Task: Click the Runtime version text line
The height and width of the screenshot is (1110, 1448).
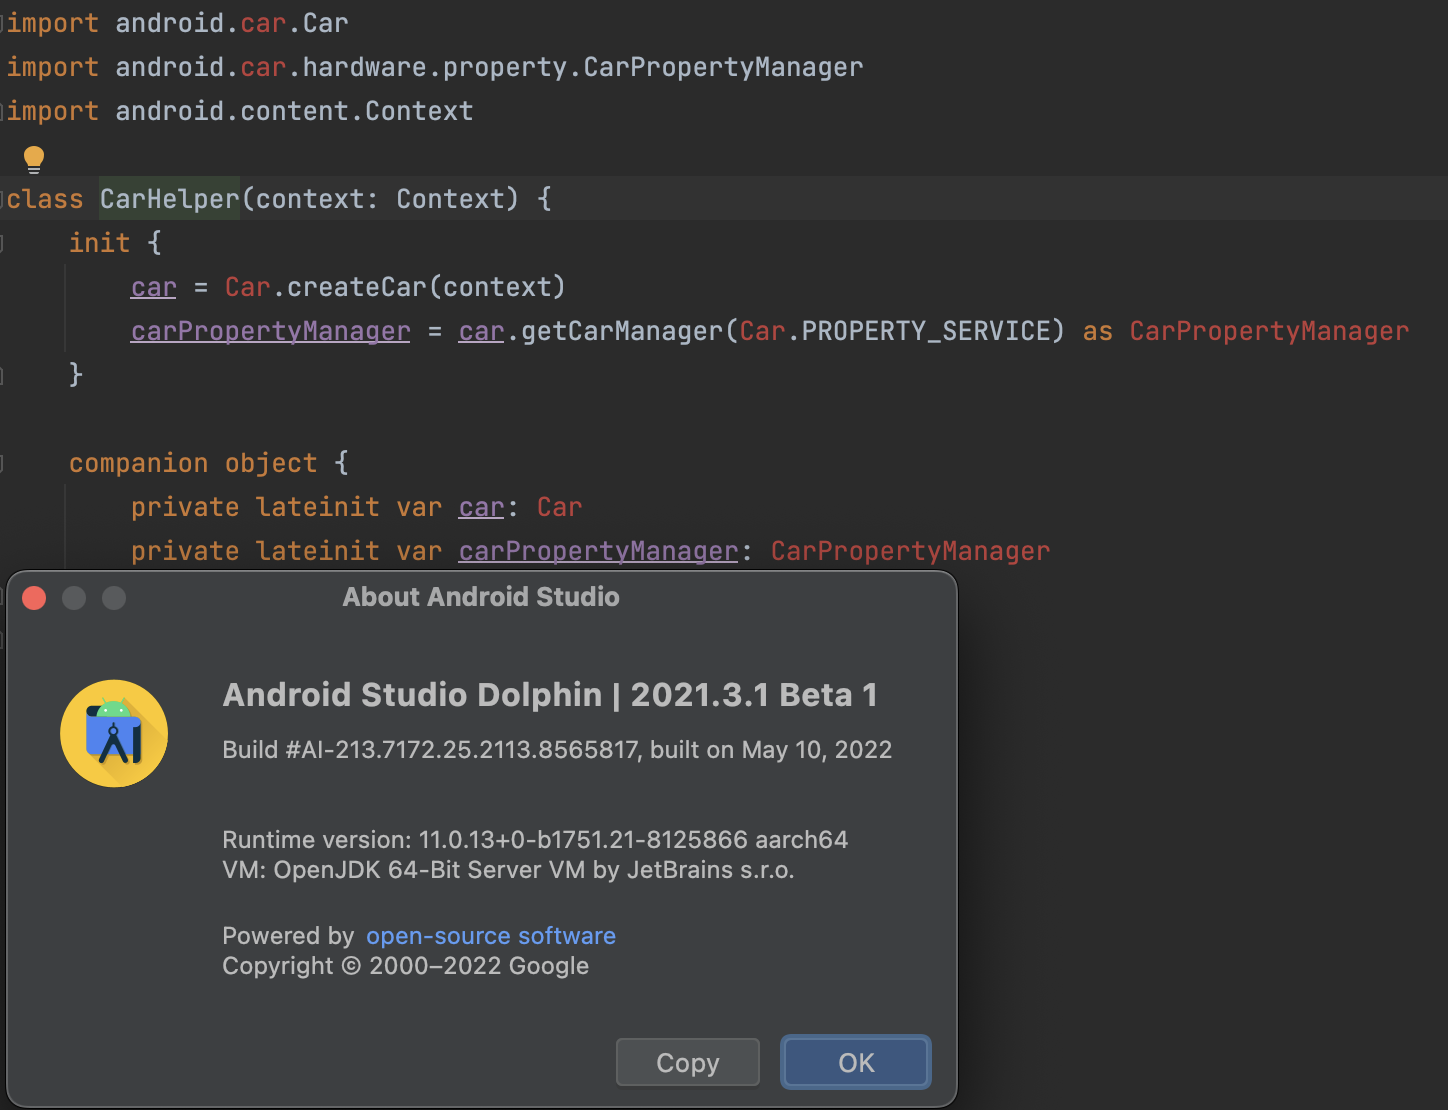Action: point(534,840)
